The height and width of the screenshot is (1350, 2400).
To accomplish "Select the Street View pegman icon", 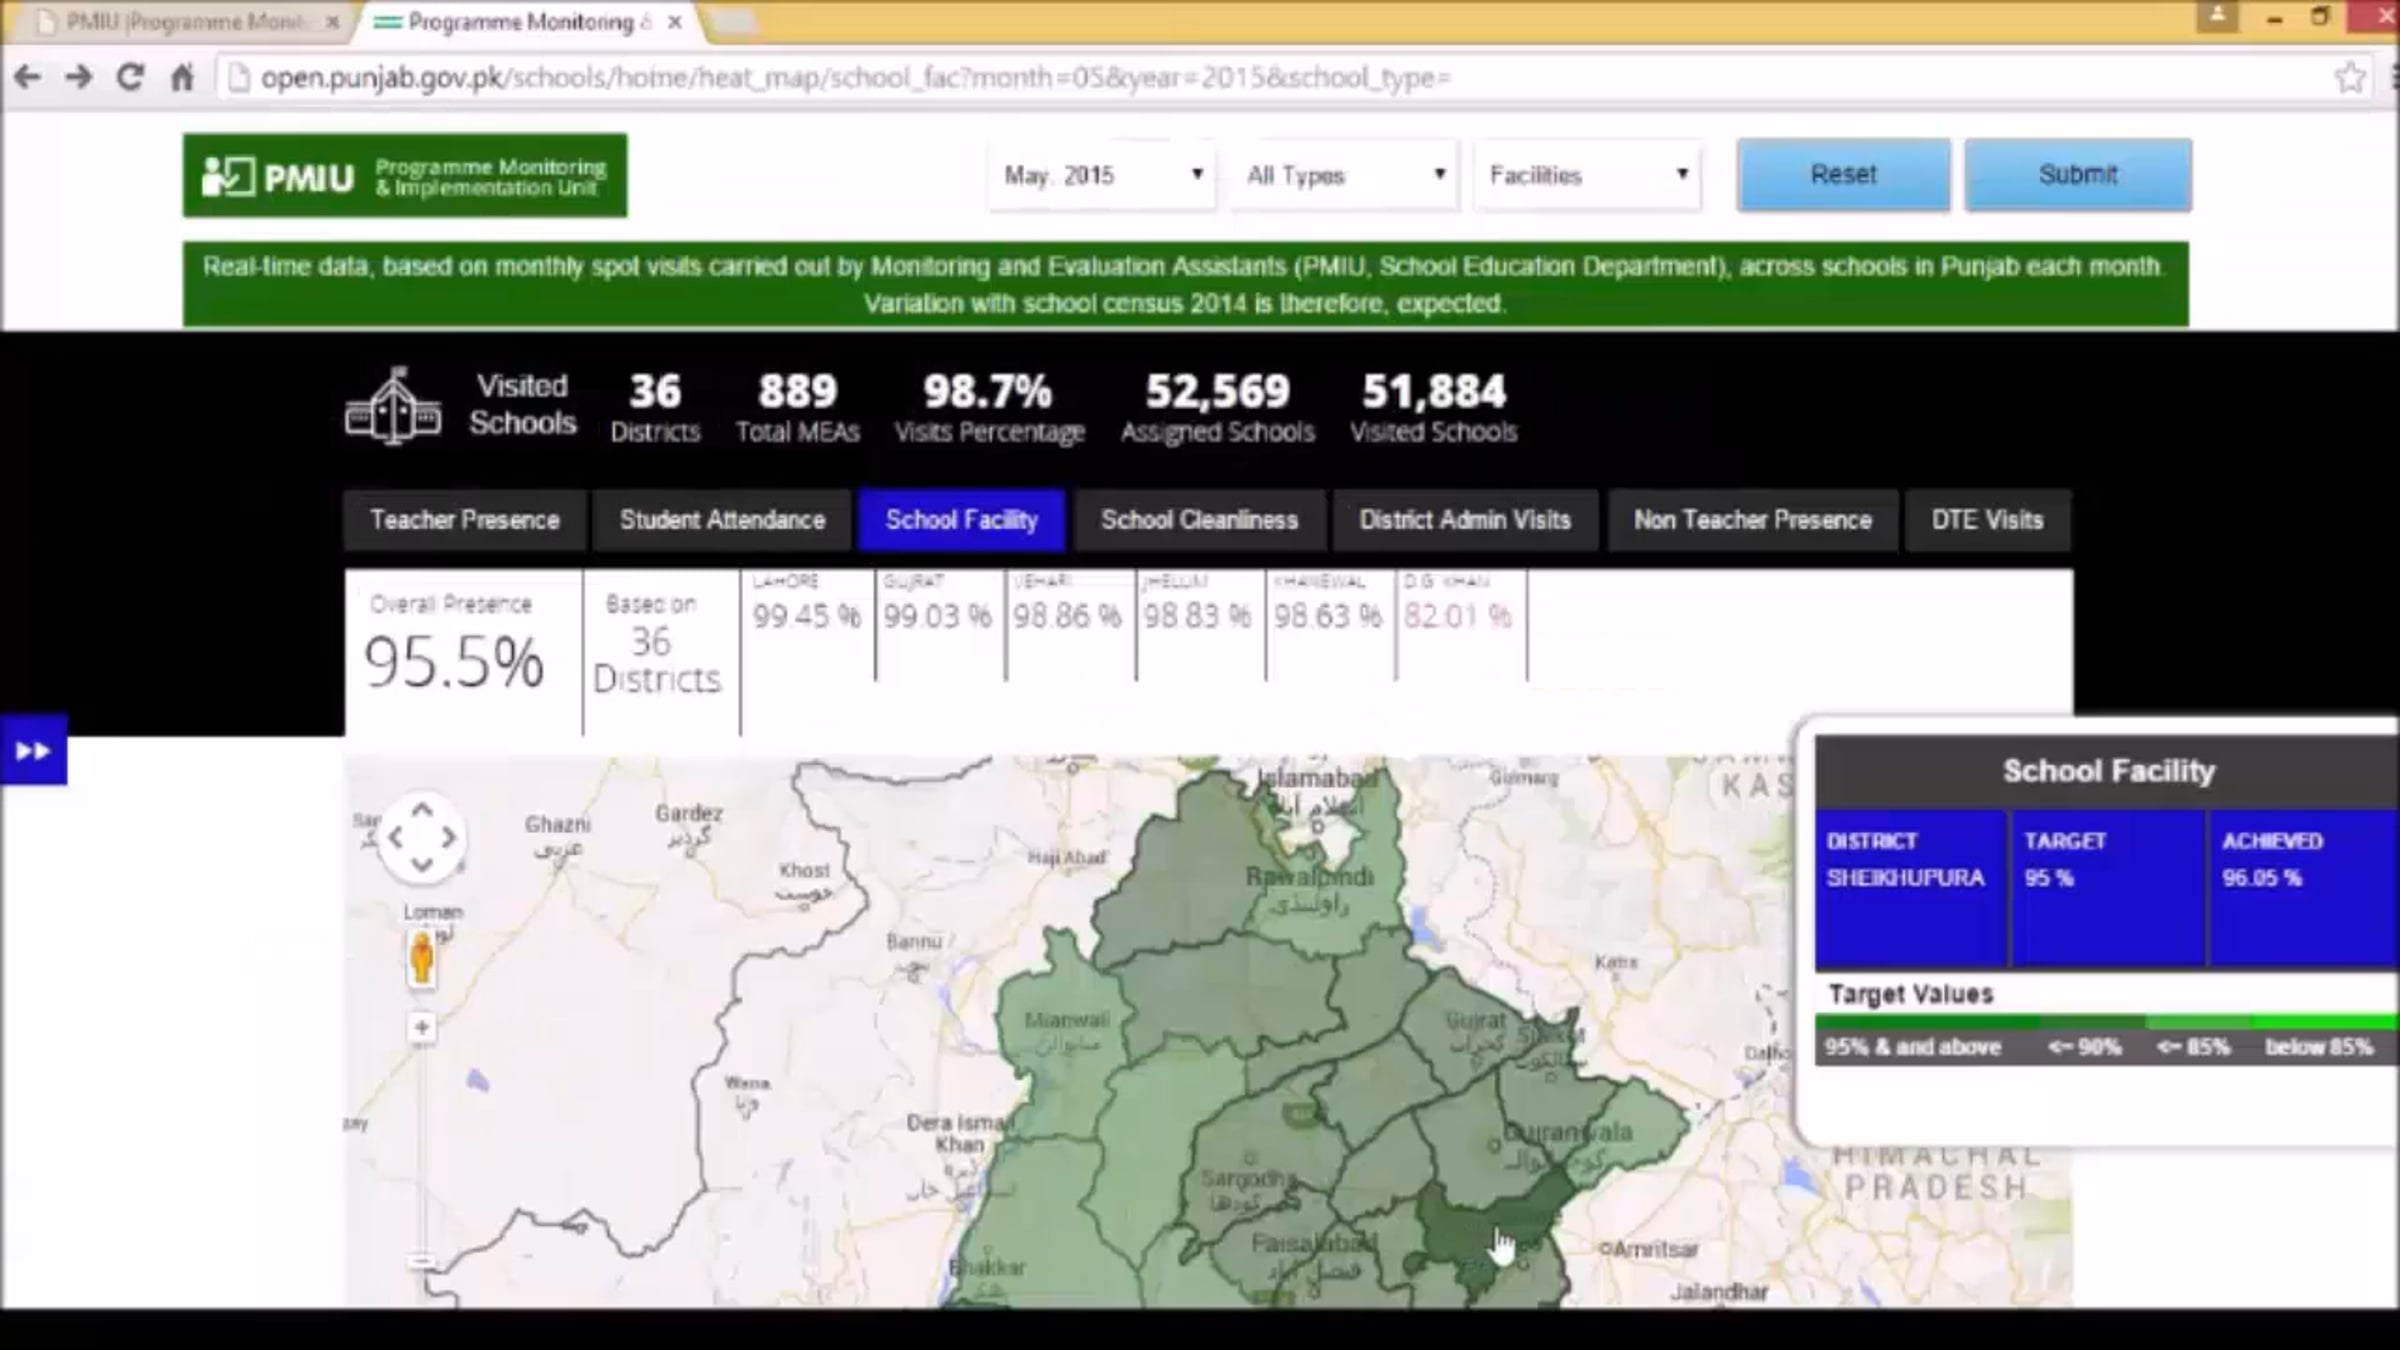I will click(422, 958).
